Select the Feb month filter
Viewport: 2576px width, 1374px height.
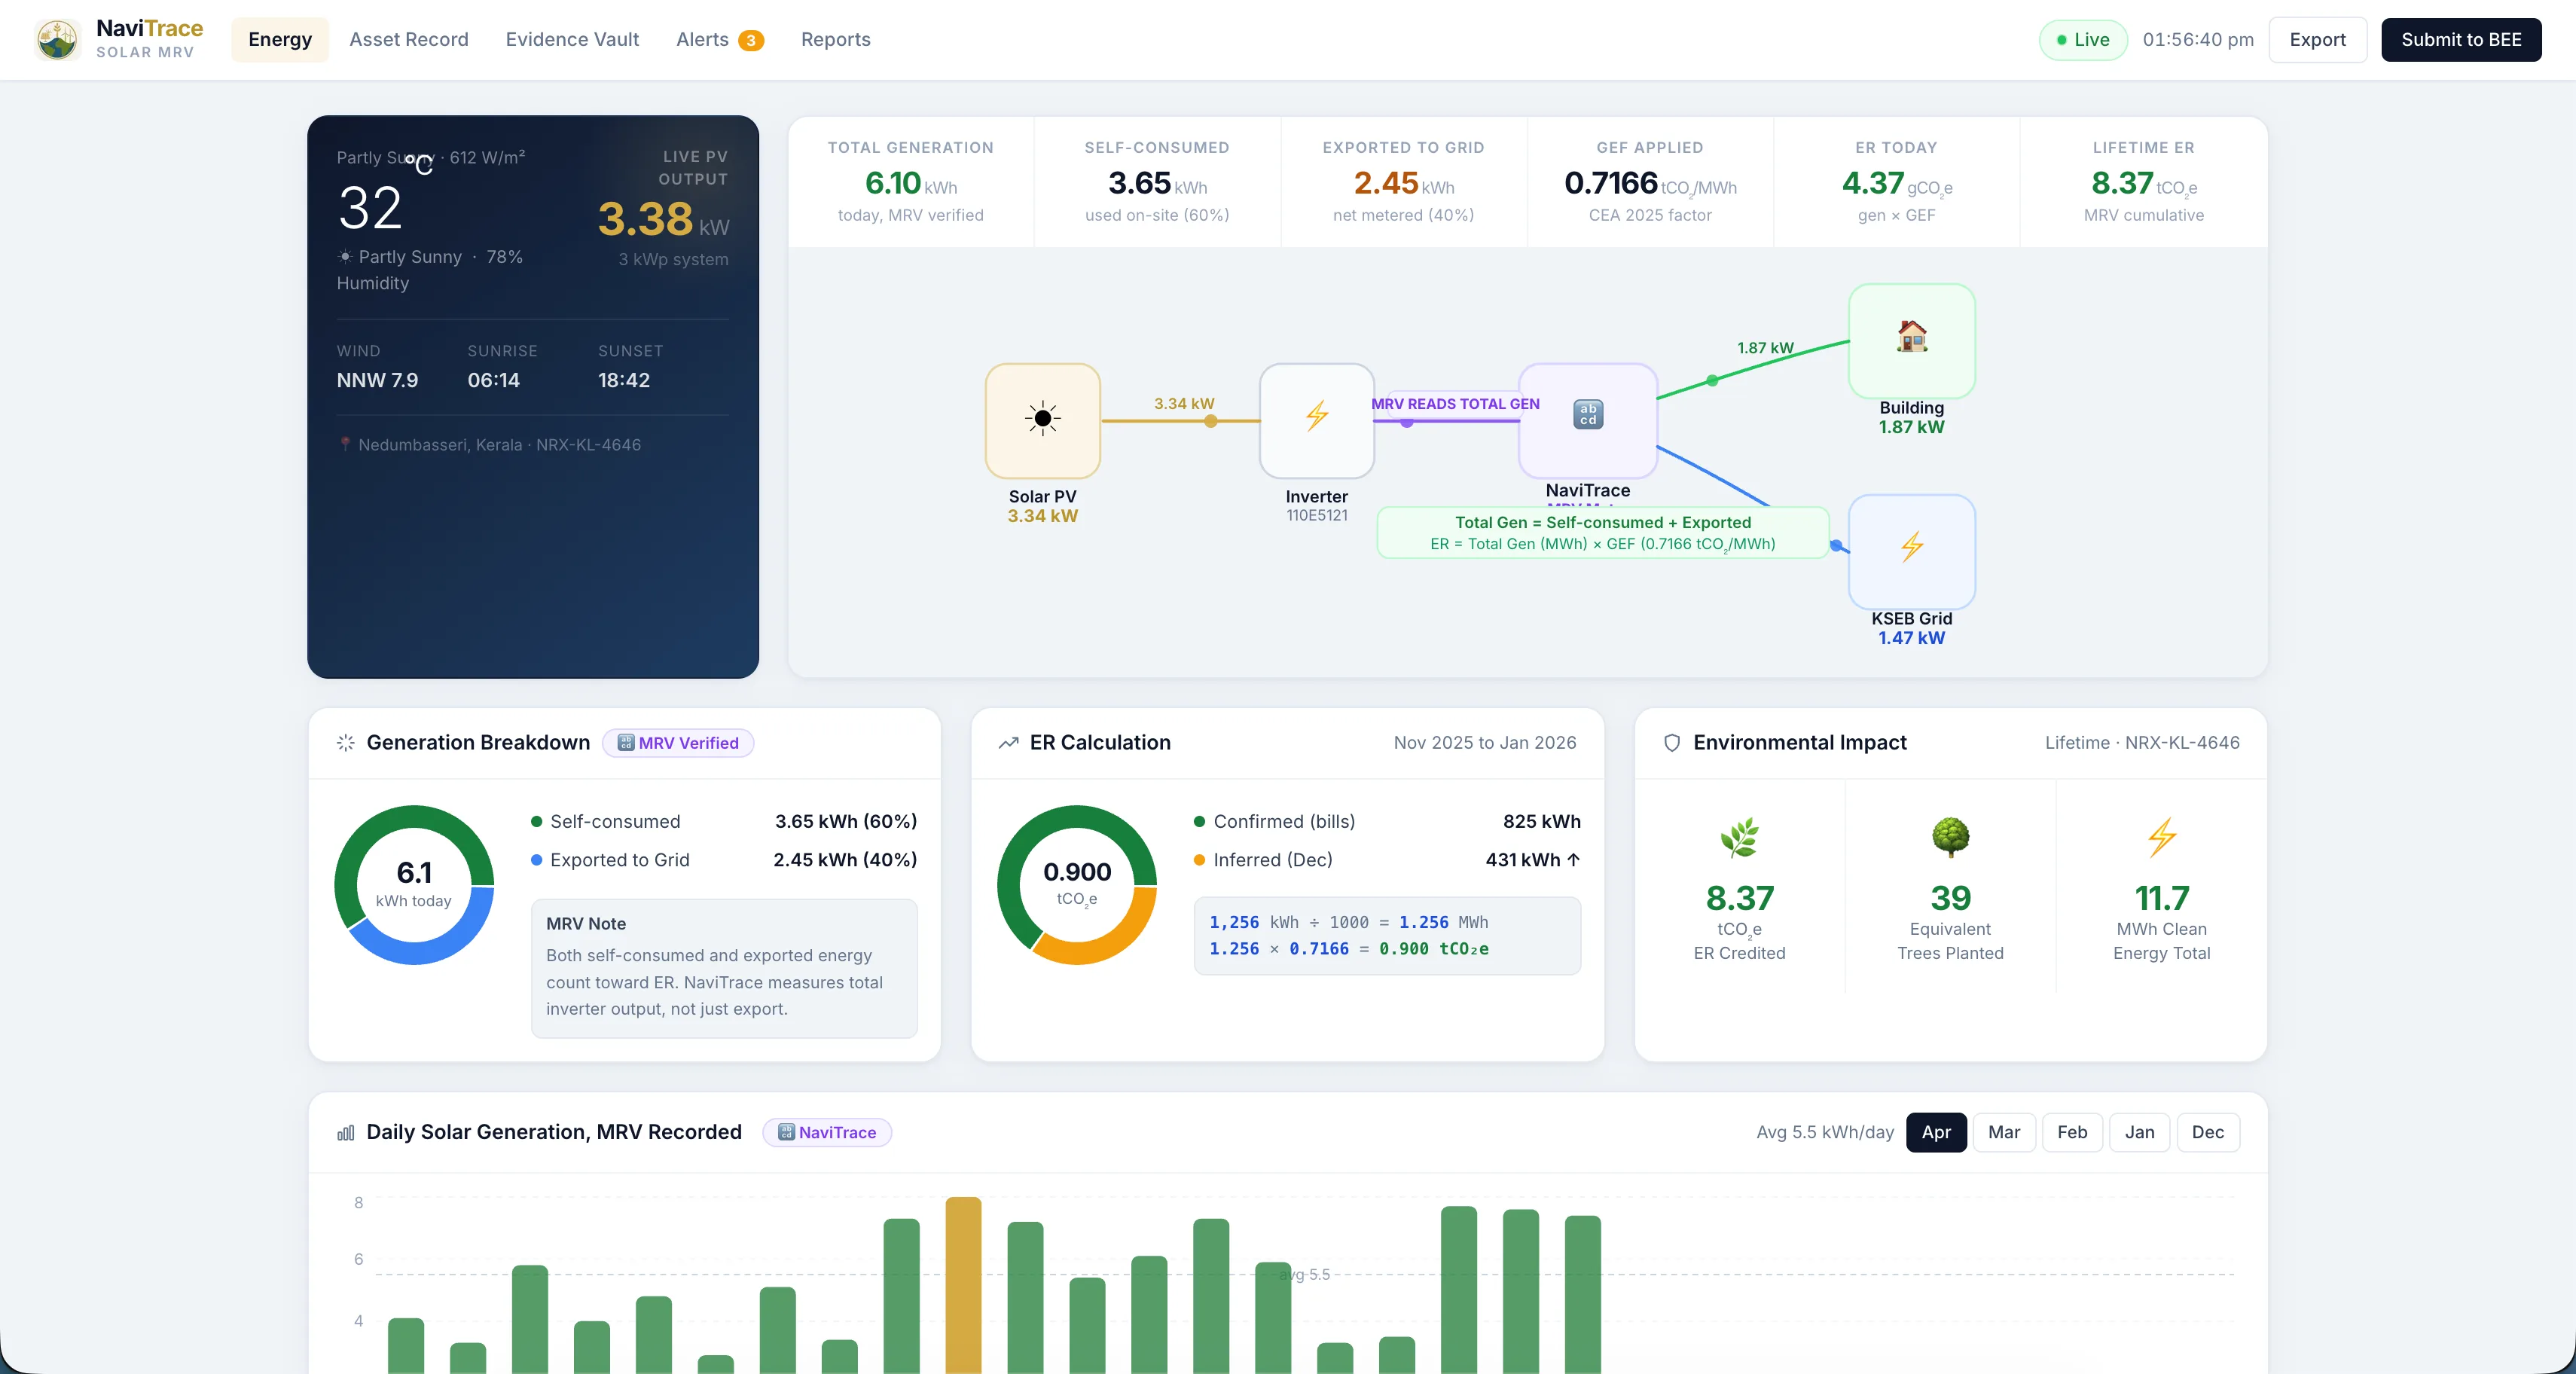pos(2072,1132)
